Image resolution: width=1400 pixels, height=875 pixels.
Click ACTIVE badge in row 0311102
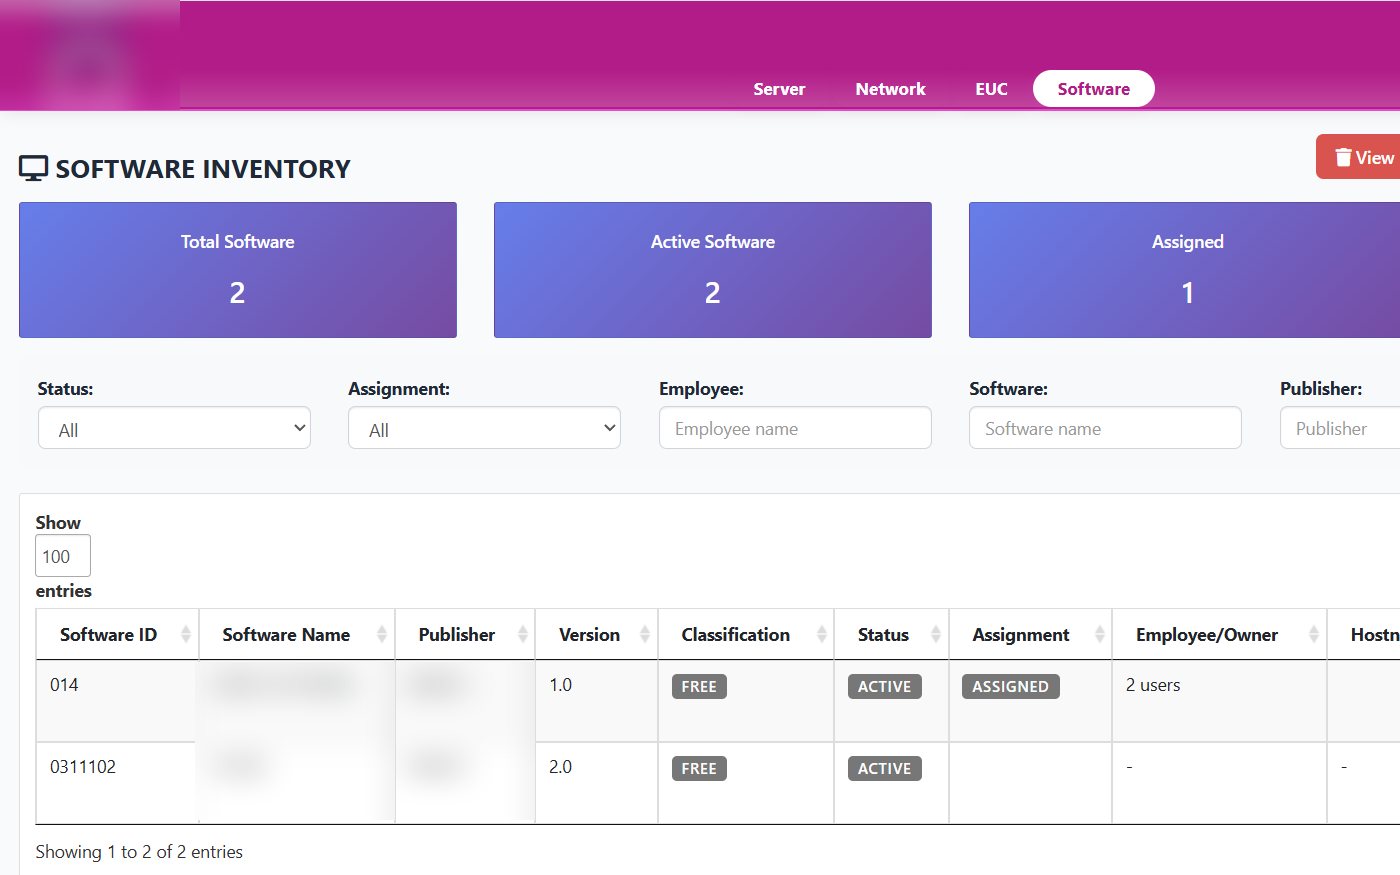point(885,769)
